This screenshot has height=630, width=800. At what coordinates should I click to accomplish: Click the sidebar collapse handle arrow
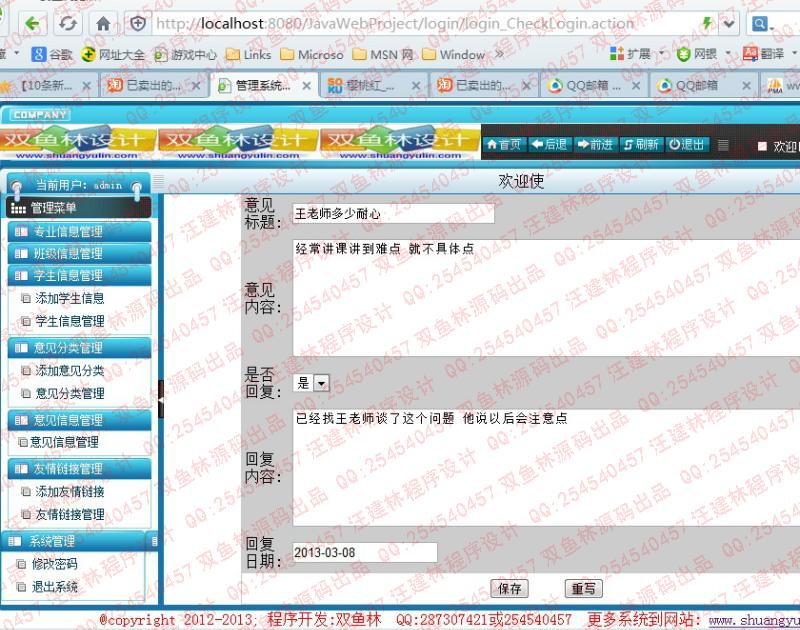pos(161,400)
